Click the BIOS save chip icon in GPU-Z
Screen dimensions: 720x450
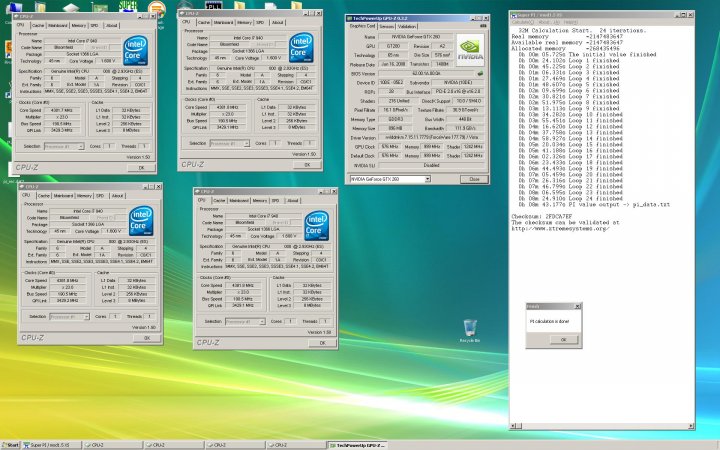point(480,73)
